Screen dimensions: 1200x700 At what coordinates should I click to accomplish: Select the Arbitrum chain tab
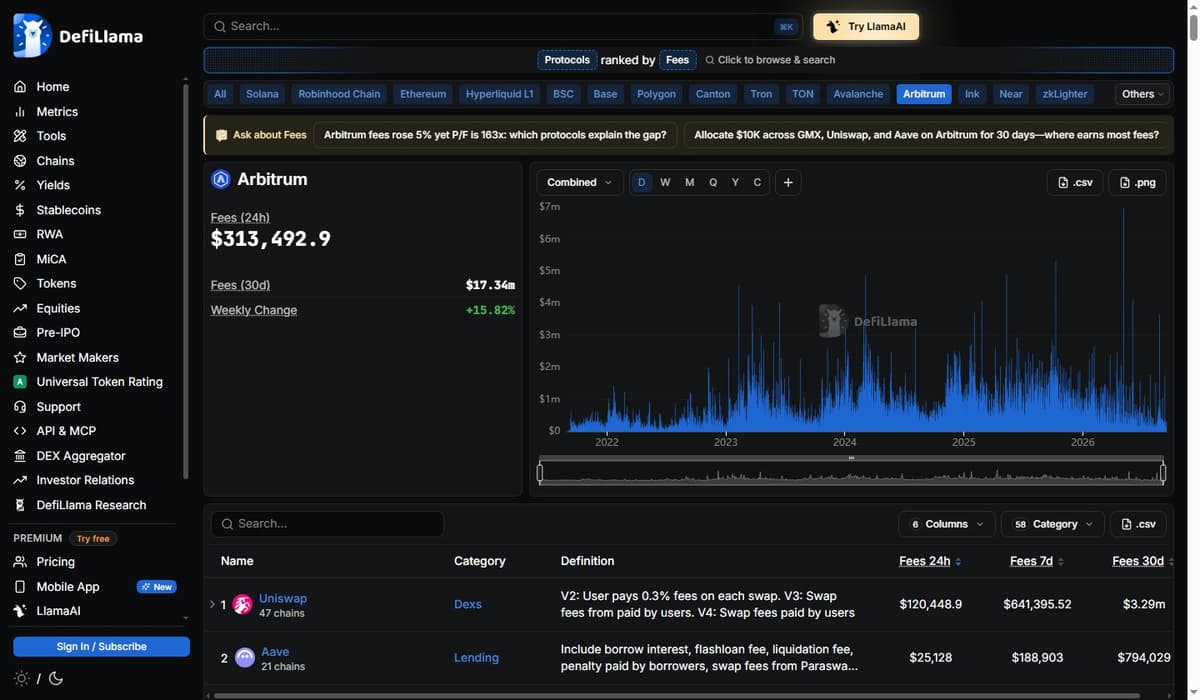(x=924, y=94)
